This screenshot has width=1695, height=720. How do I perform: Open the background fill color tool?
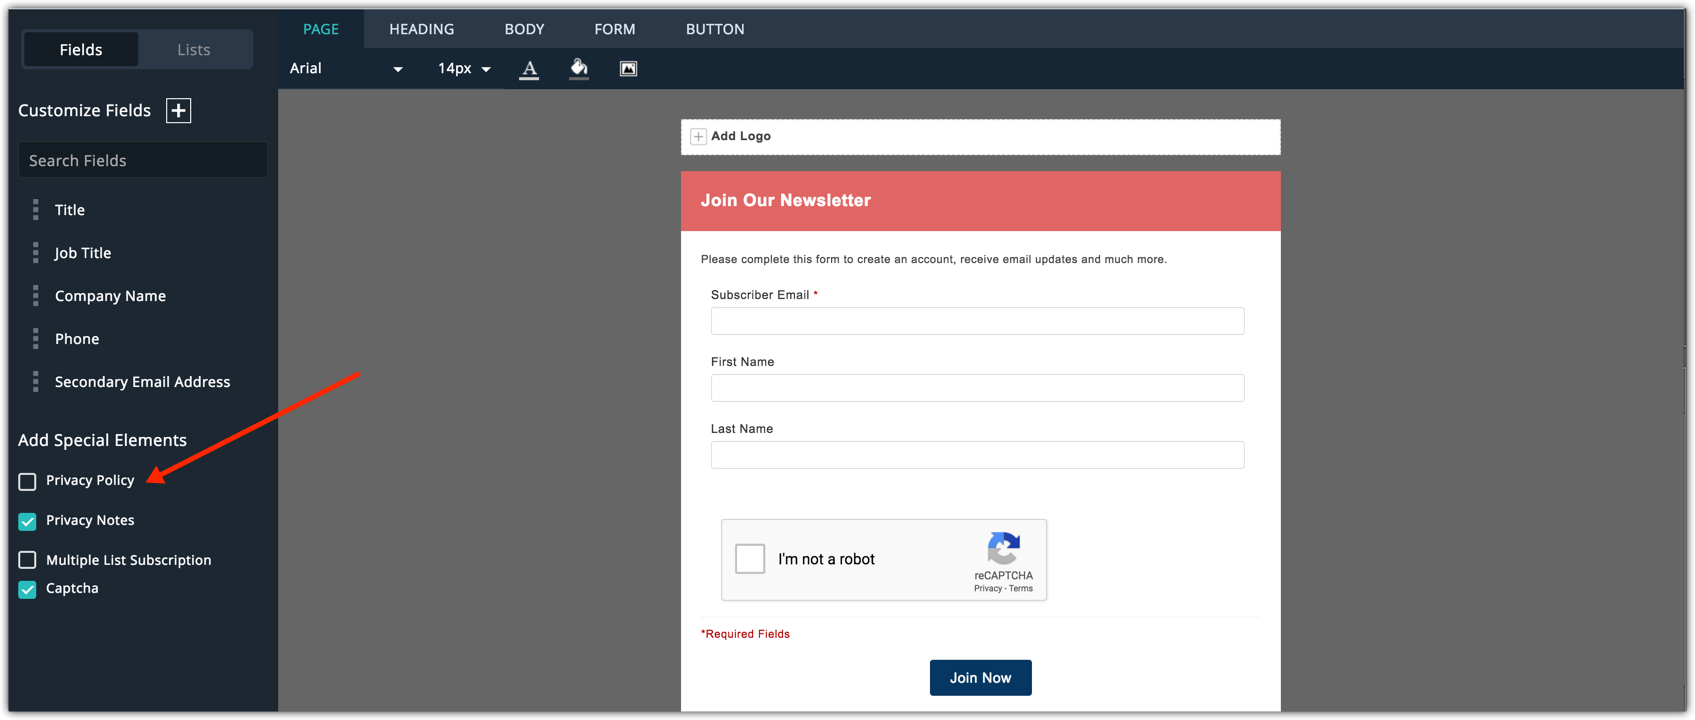click(579, 69)
